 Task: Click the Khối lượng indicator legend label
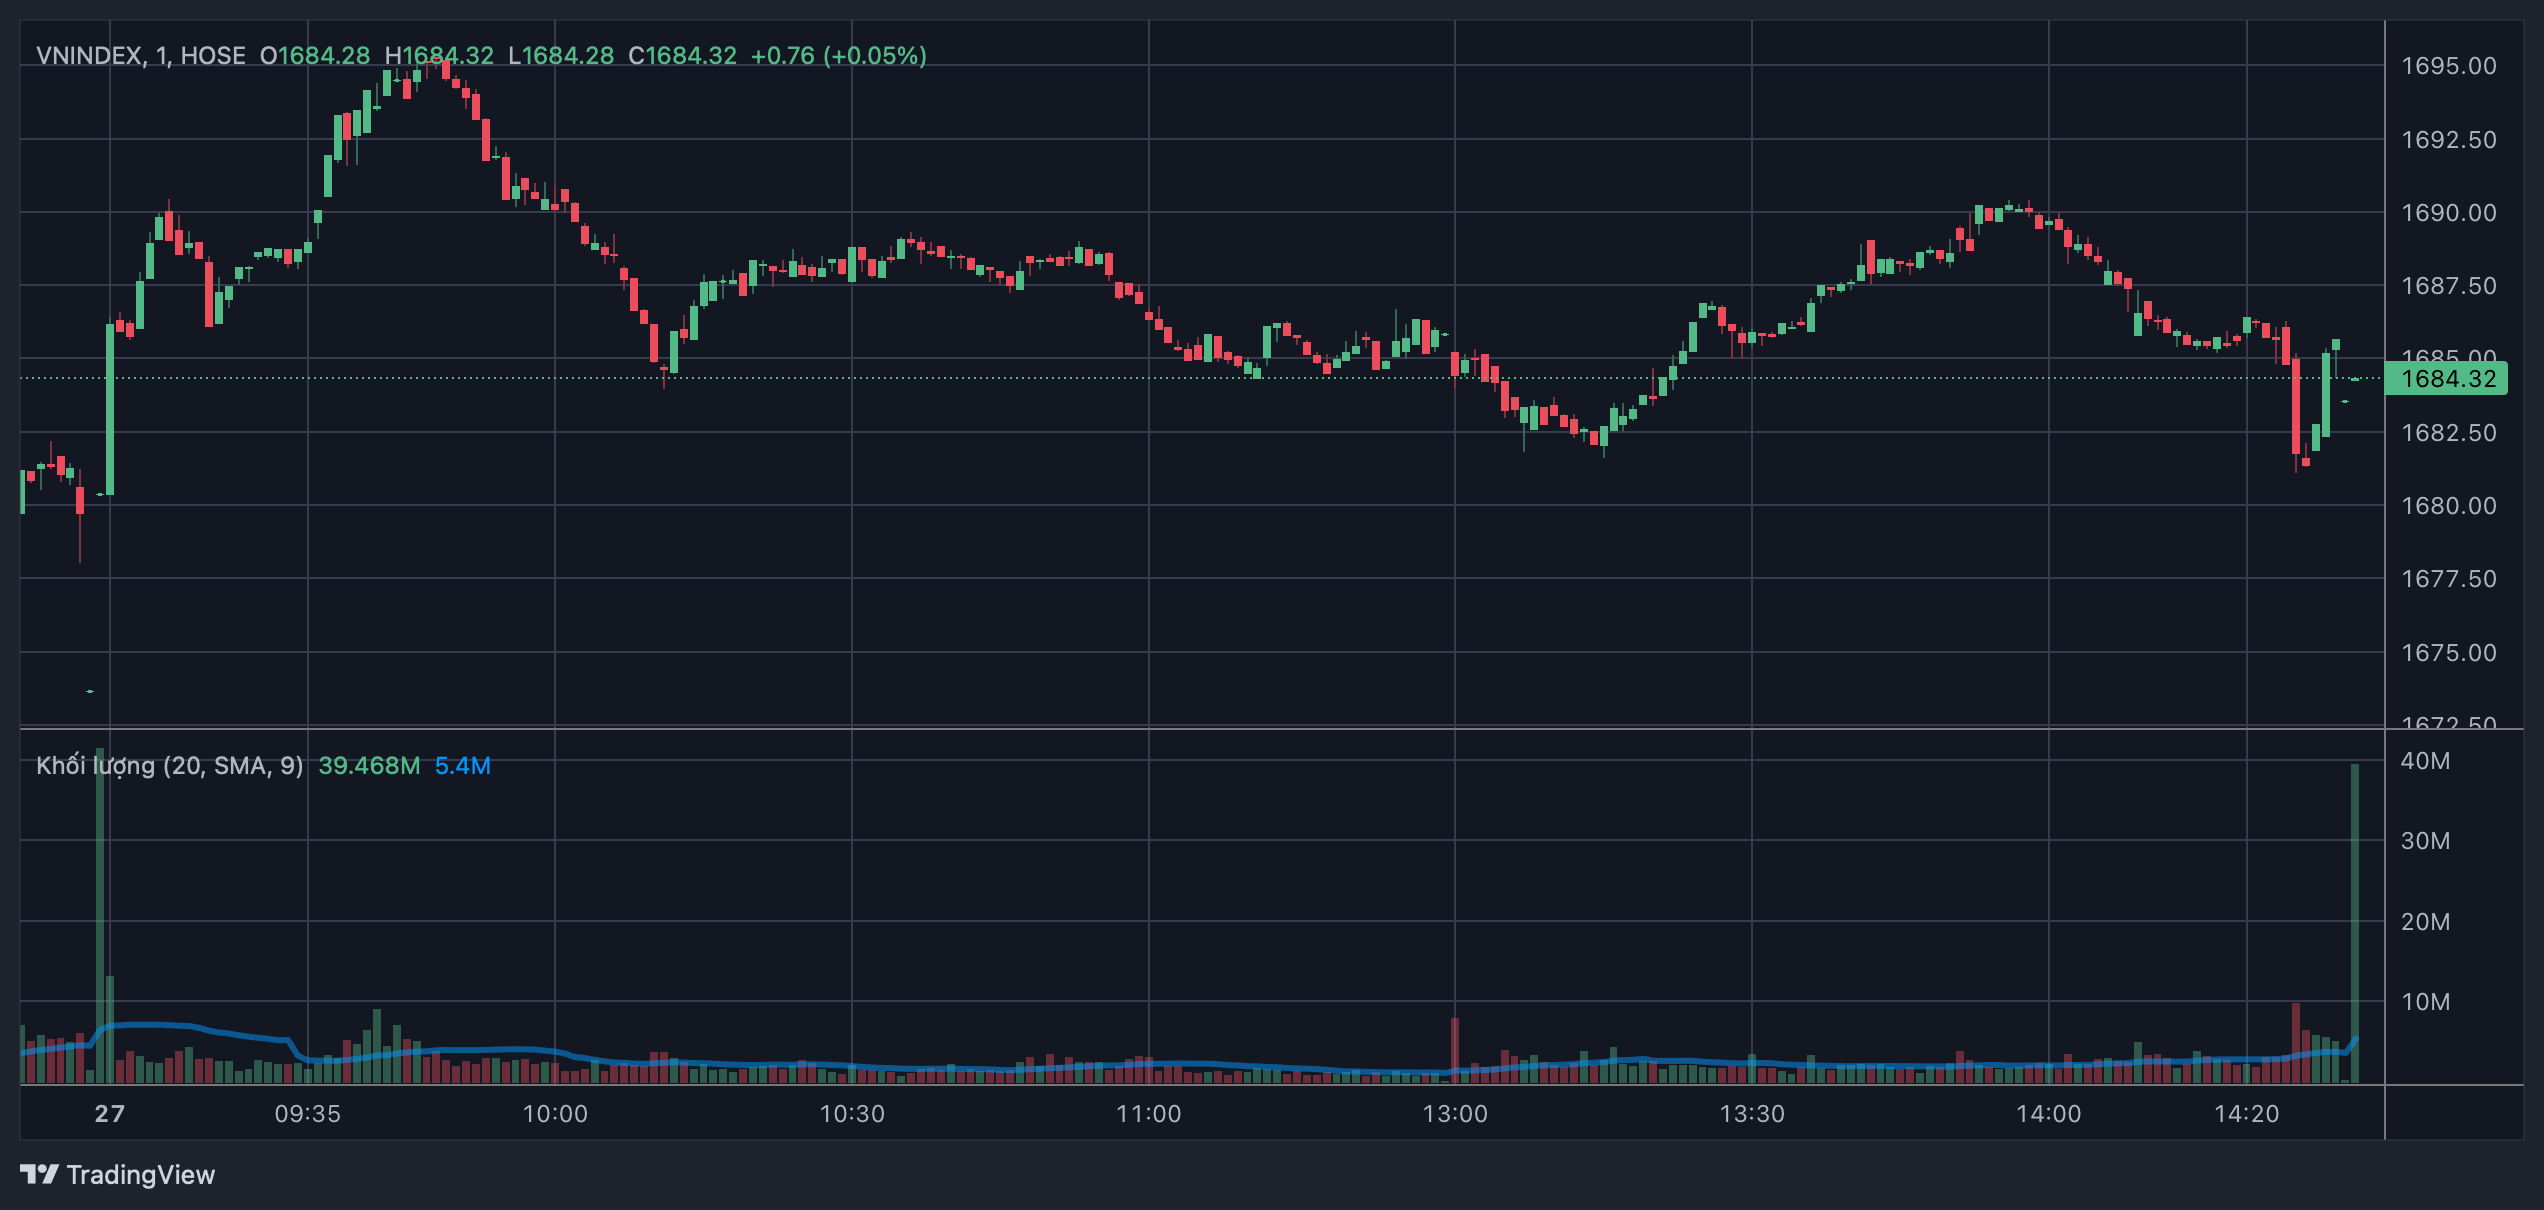point(169,766)
